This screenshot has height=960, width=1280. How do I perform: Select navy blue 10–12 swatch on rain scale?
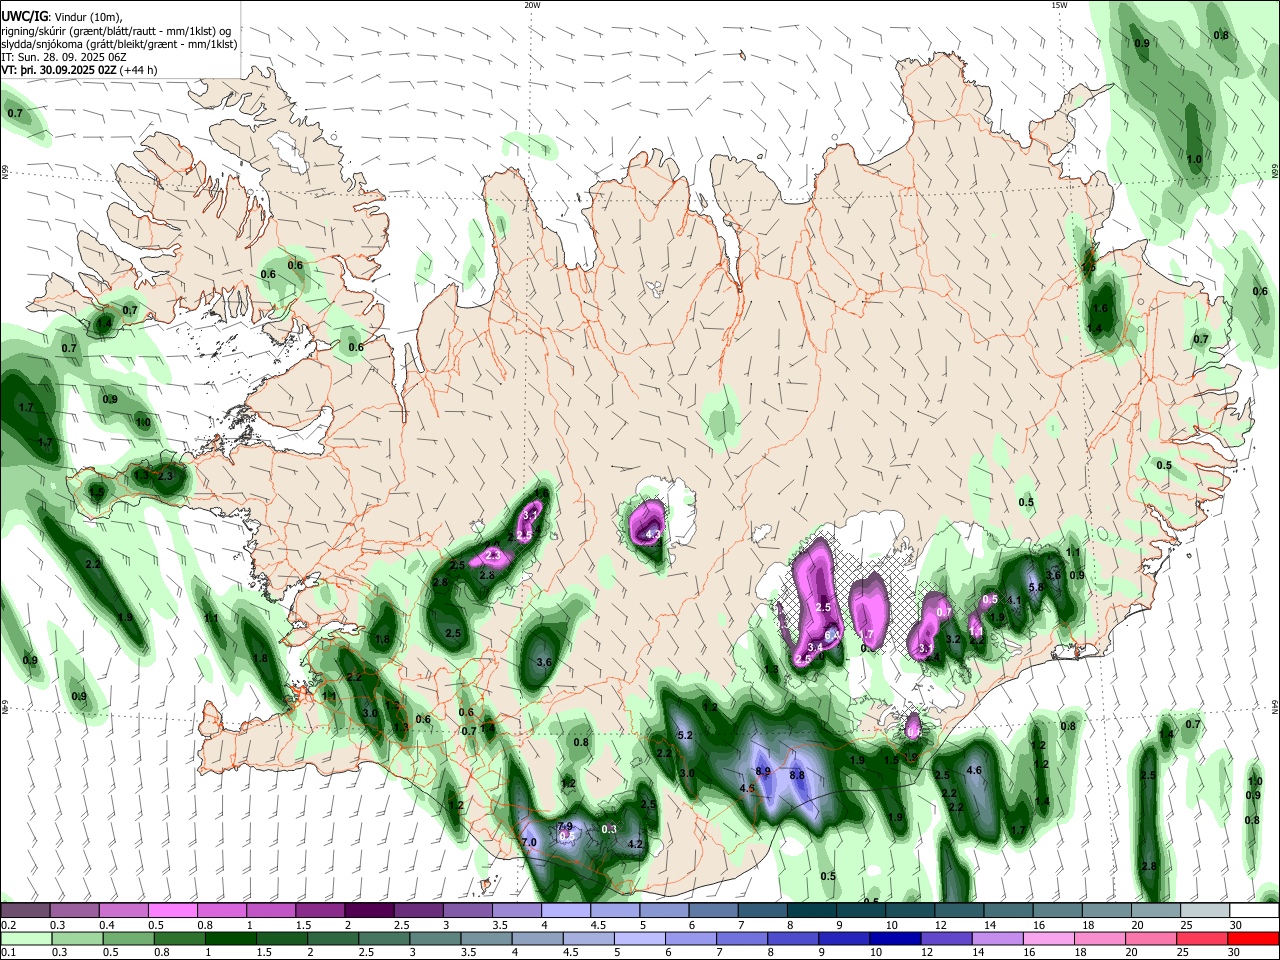pyautogui.click(x=893, y=939)
